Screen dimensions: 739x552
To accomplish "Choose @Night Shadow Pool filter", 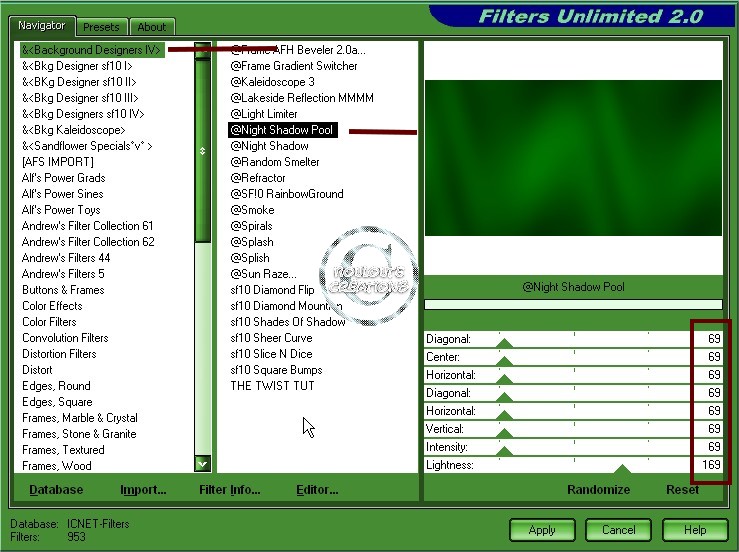I will (282, 130).
